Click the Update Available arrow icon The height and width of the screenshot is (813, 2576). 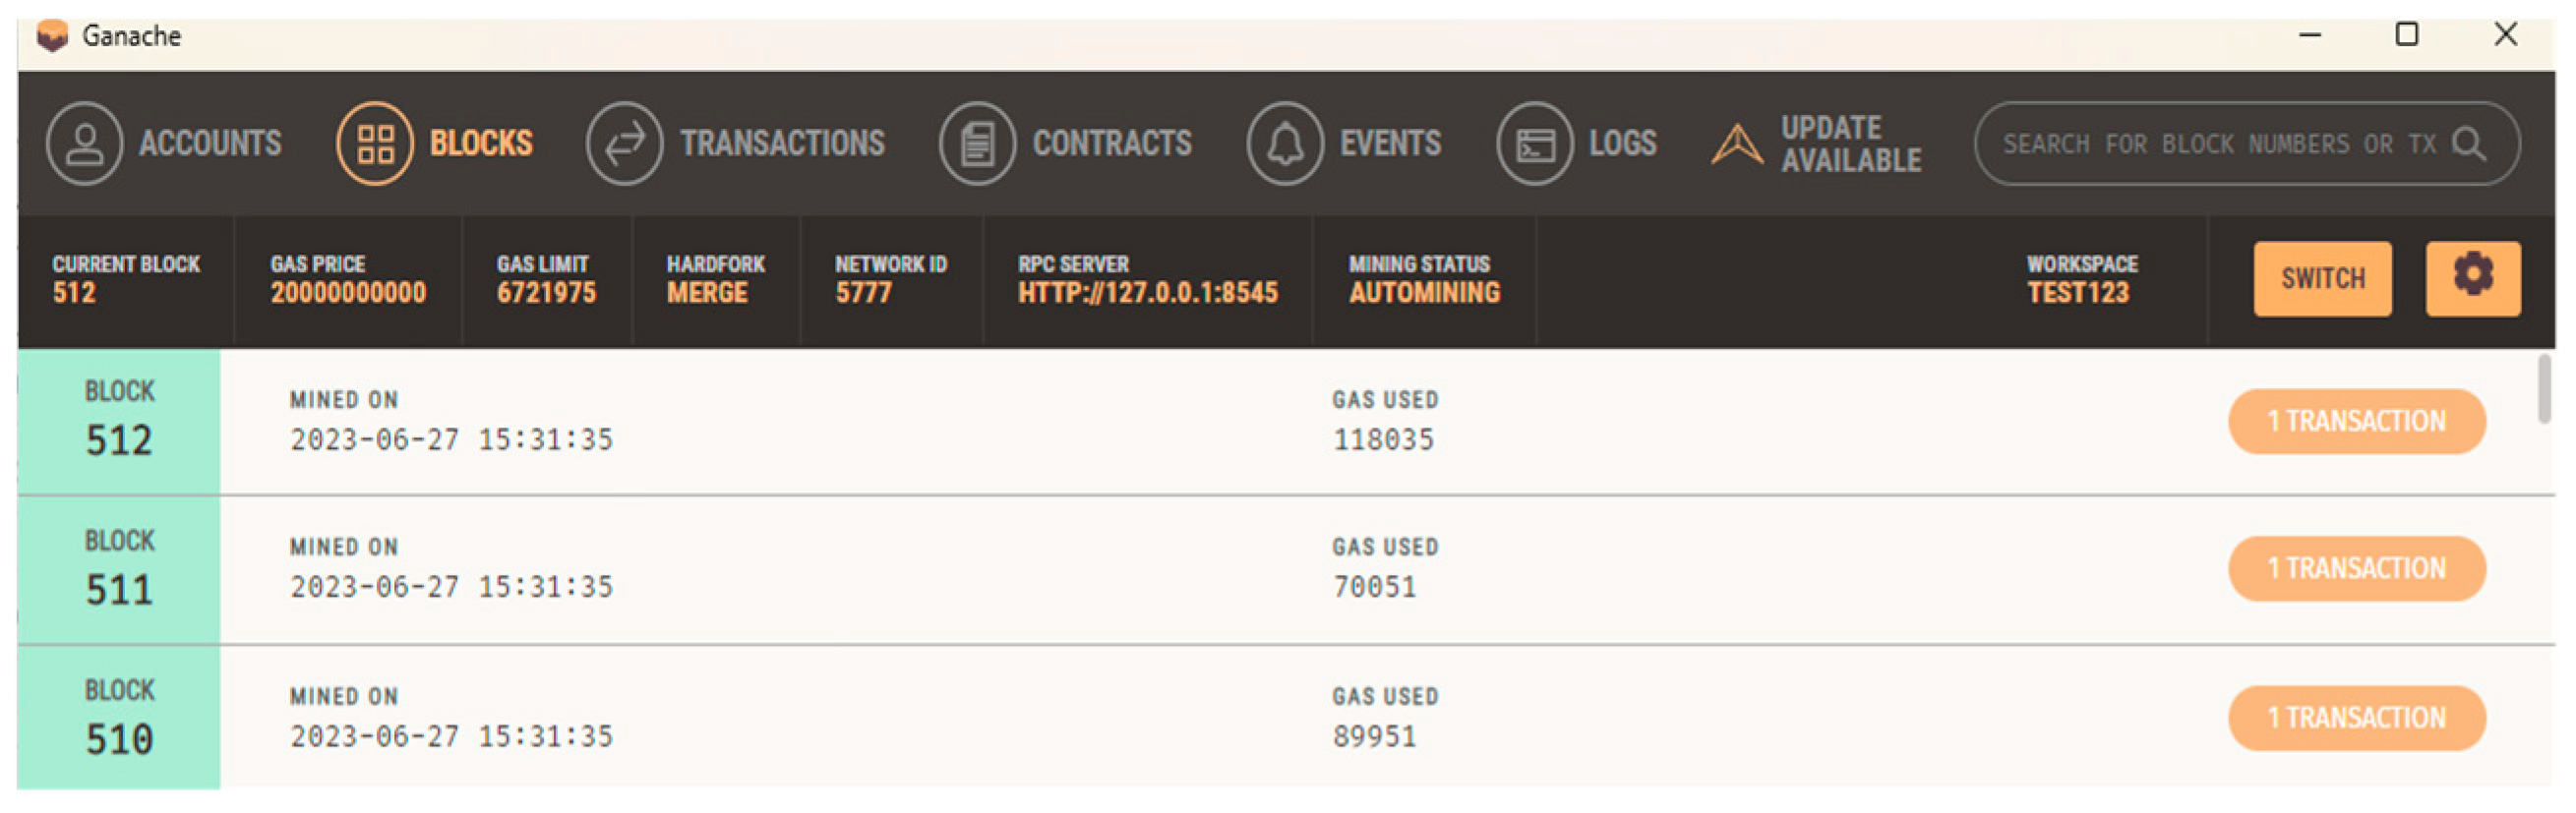click(x=1737, y=144)
